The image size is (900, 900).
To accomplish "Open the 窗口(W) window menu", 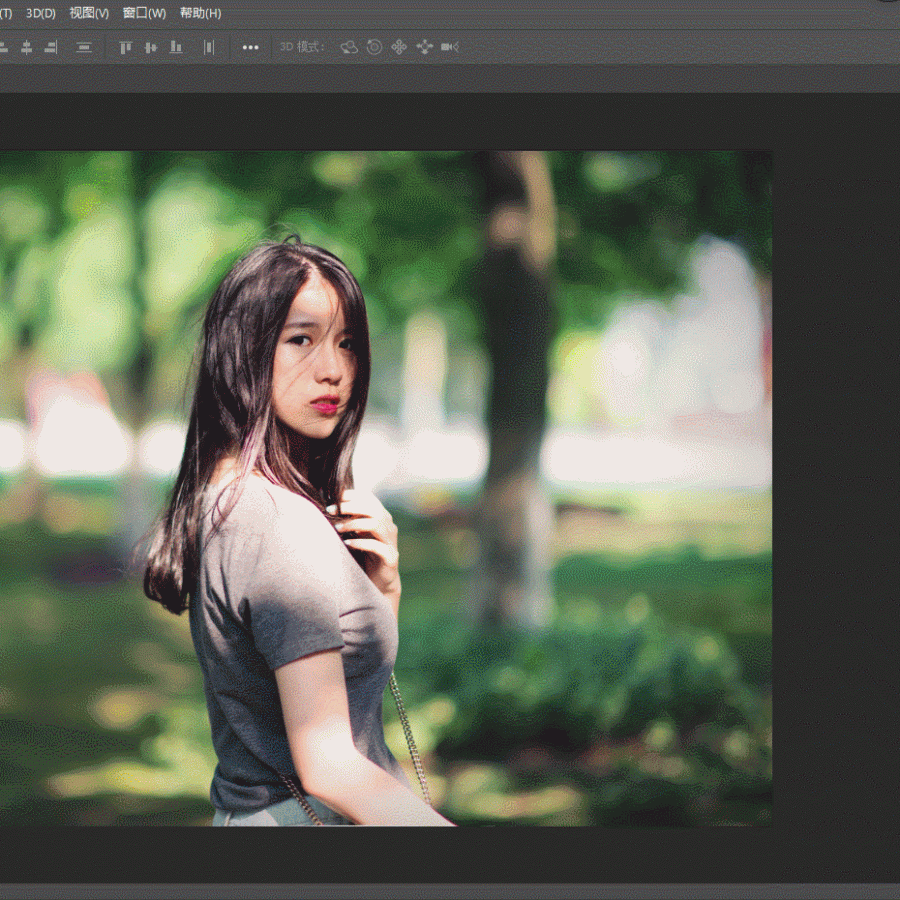I will [x=144, y=13].
